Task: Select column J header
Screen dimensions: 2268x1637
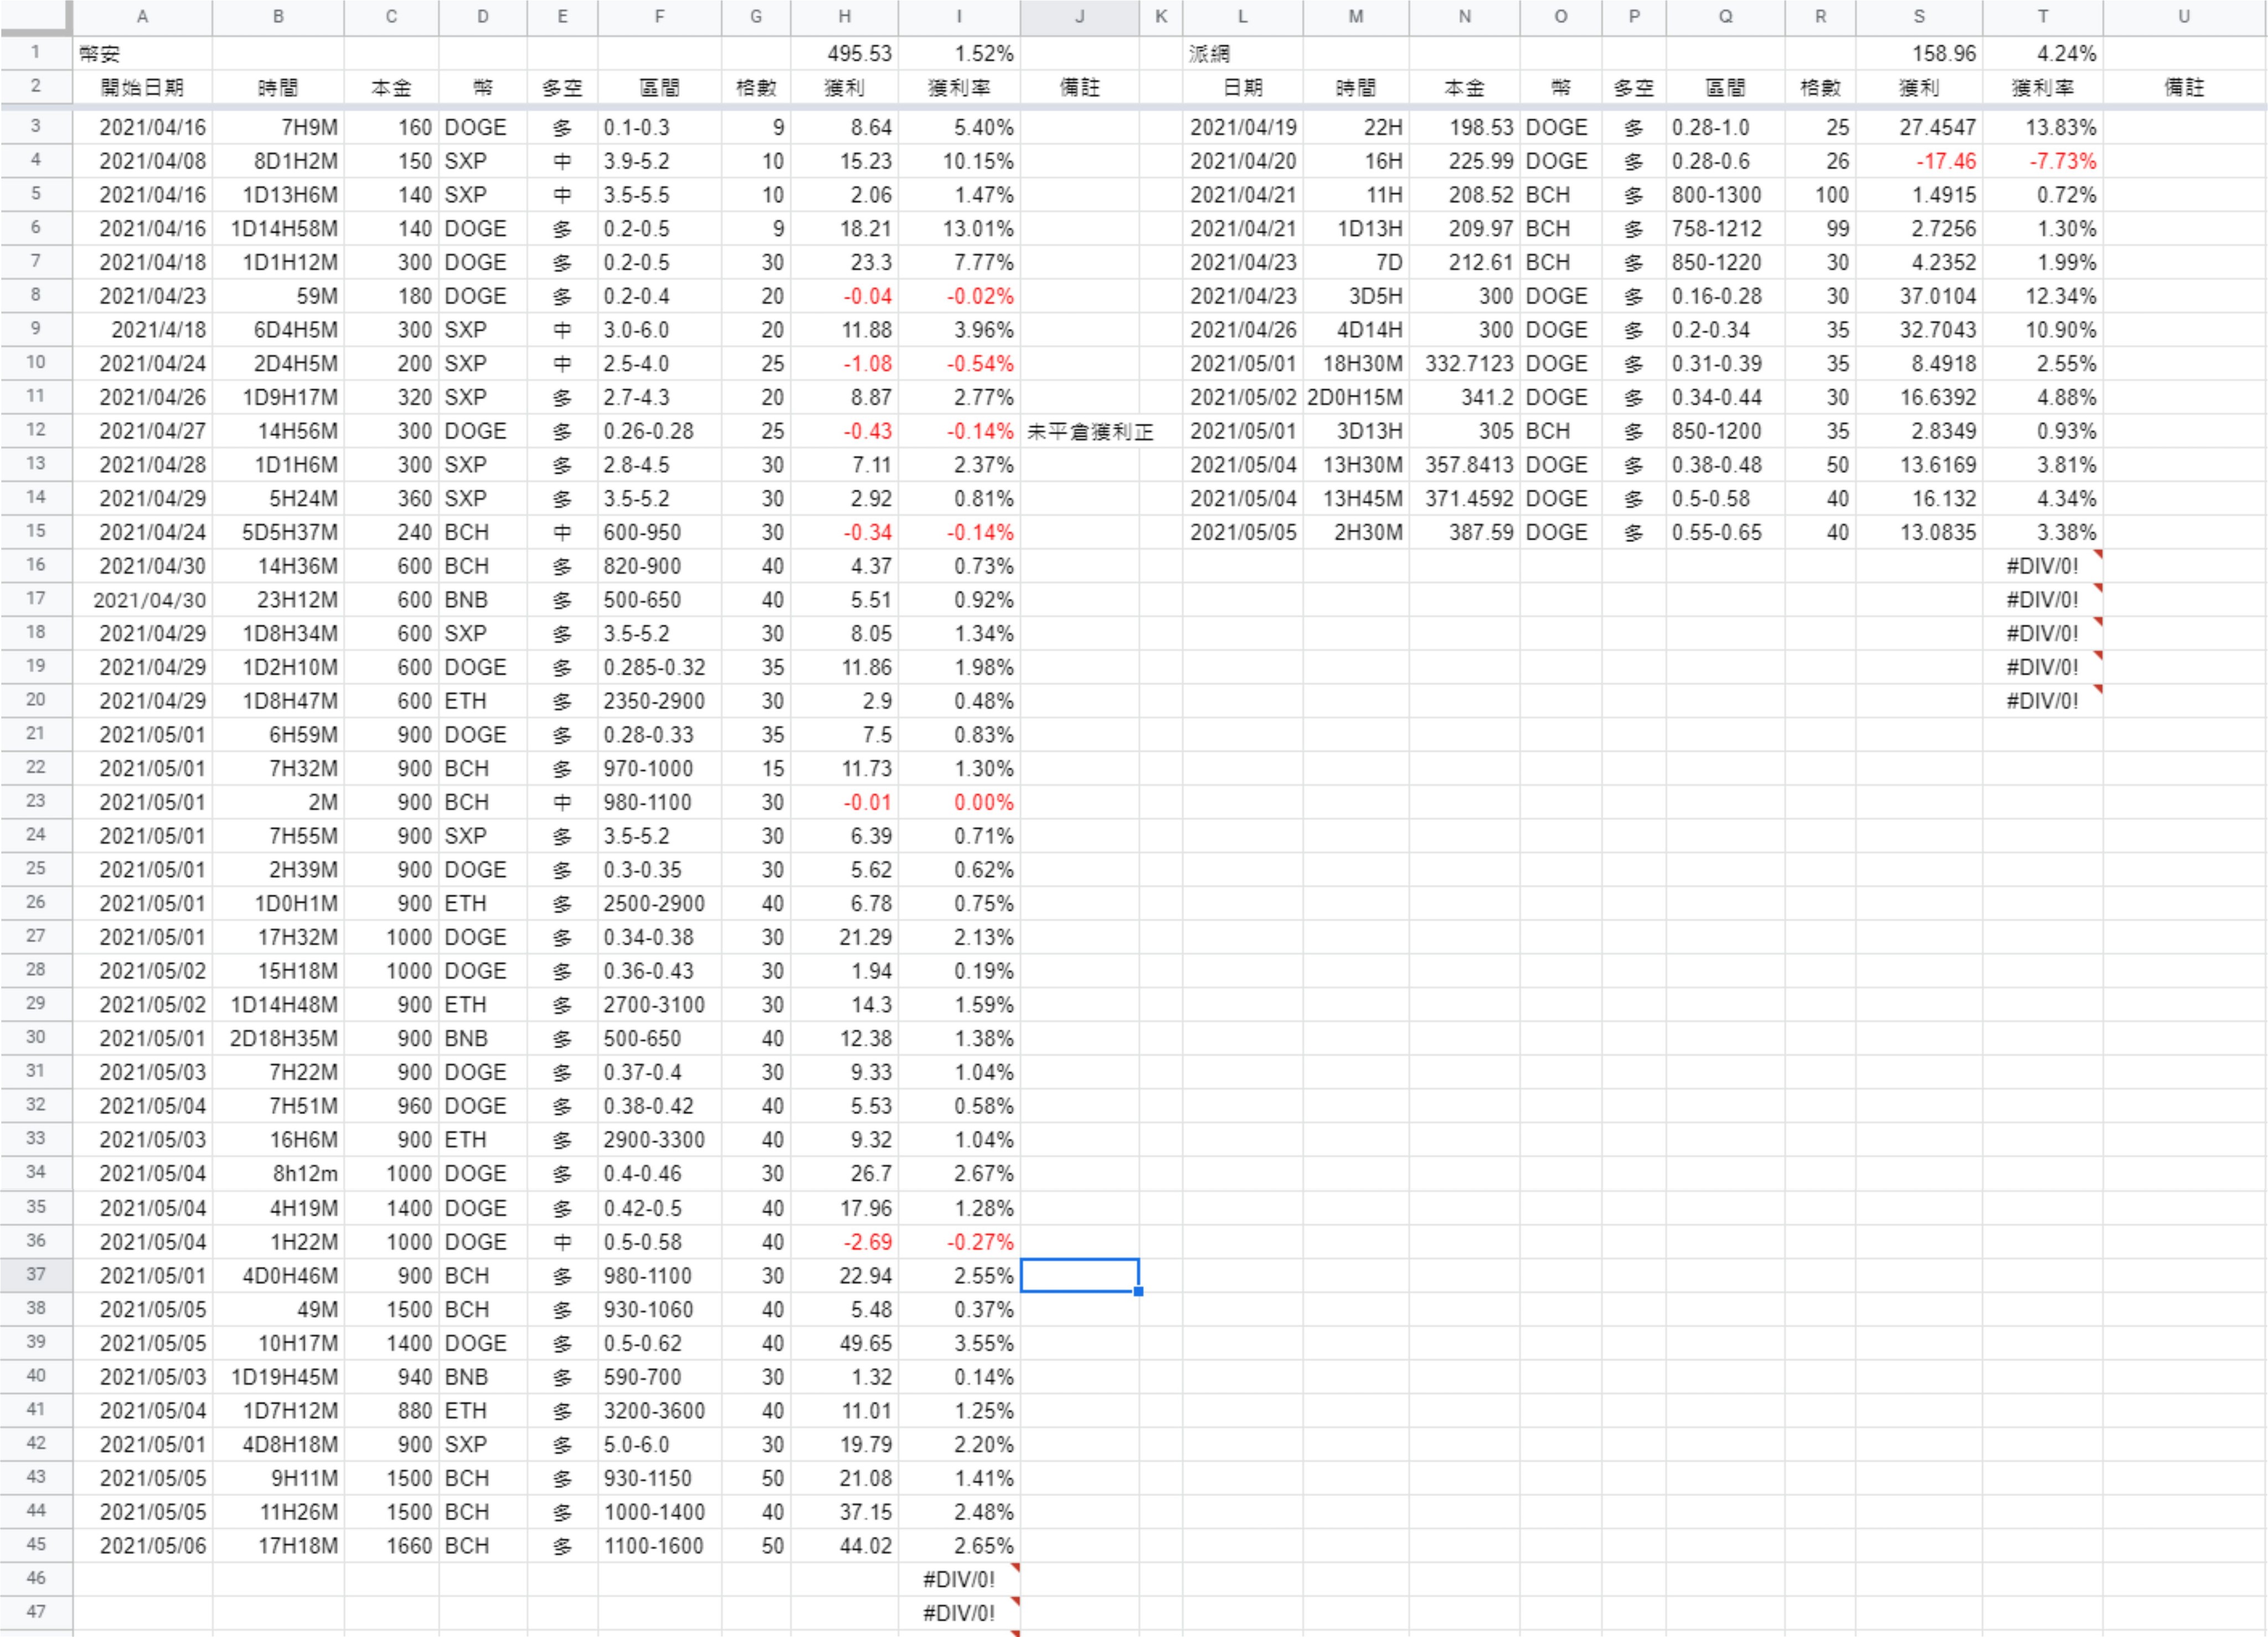Action: coord(1079,17)
